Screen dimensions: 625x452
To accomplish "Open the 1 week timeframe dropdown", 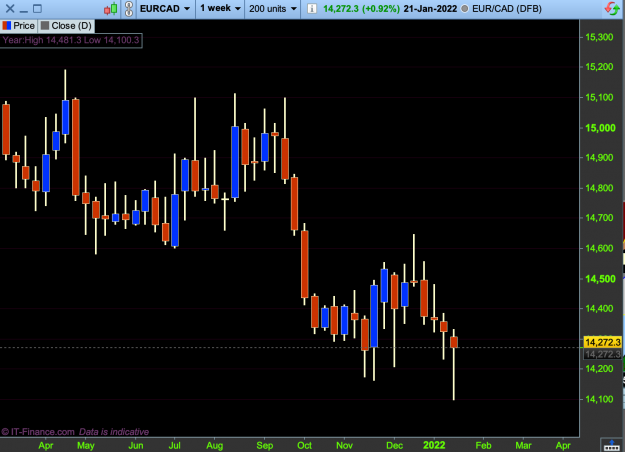I will [220, 8].
